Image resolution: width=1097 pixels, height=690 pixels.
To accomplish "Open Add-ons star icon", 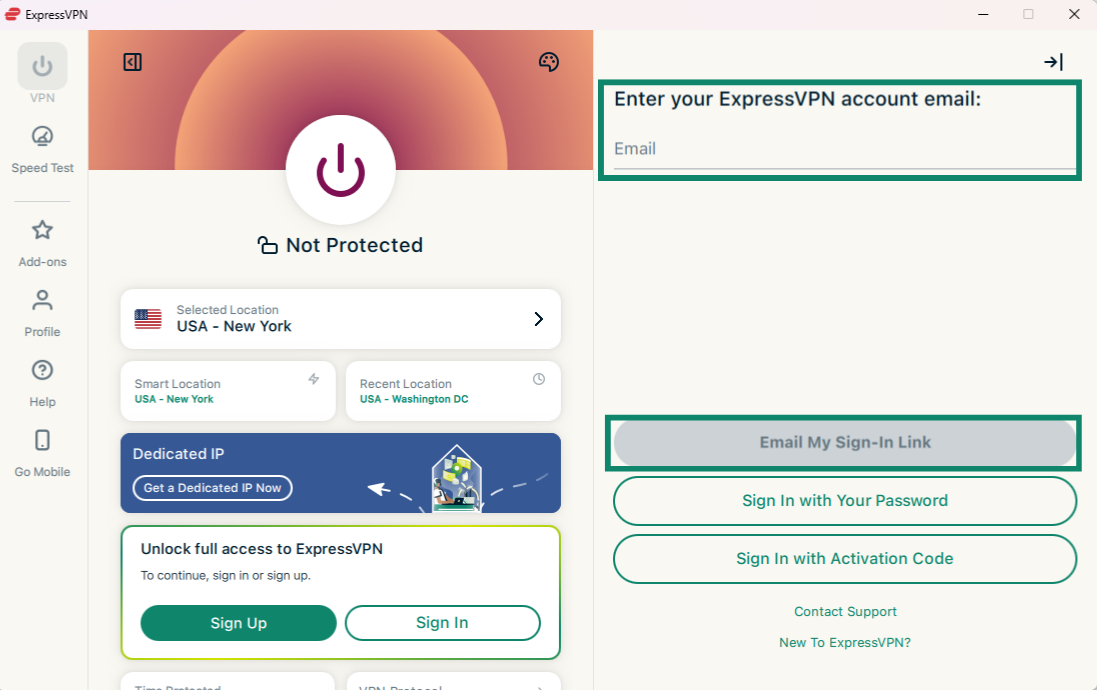I will [x=42, y=231].
